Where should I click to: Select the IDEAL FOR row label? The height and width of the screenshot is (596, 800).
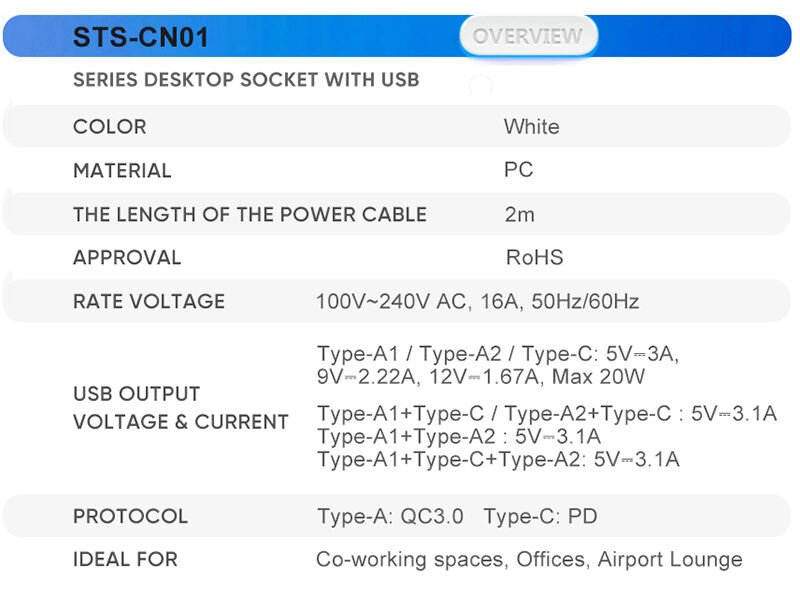pyautogui.click(x=126, y=560)
